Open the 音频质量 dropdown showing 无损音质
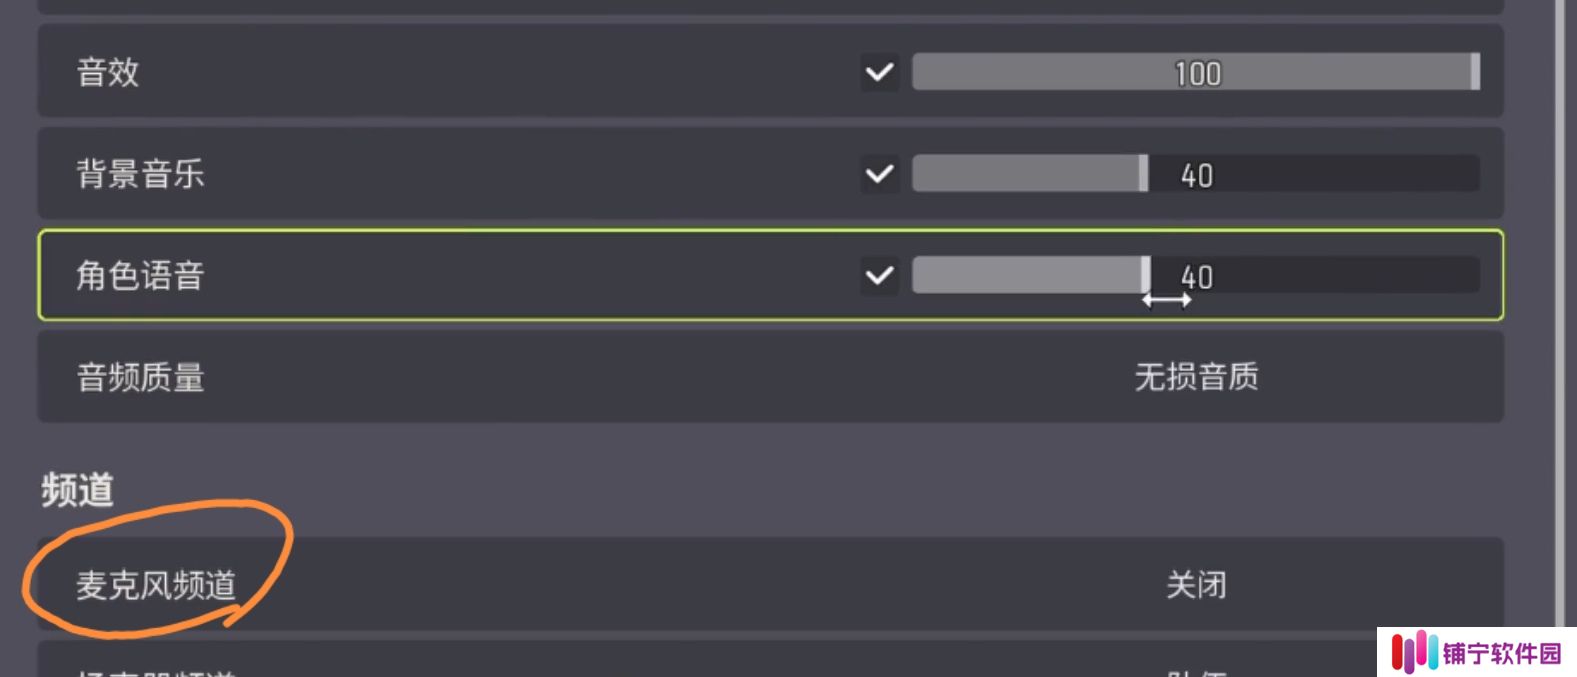Screen dimensions: 1577x677 pos(1196,377)
